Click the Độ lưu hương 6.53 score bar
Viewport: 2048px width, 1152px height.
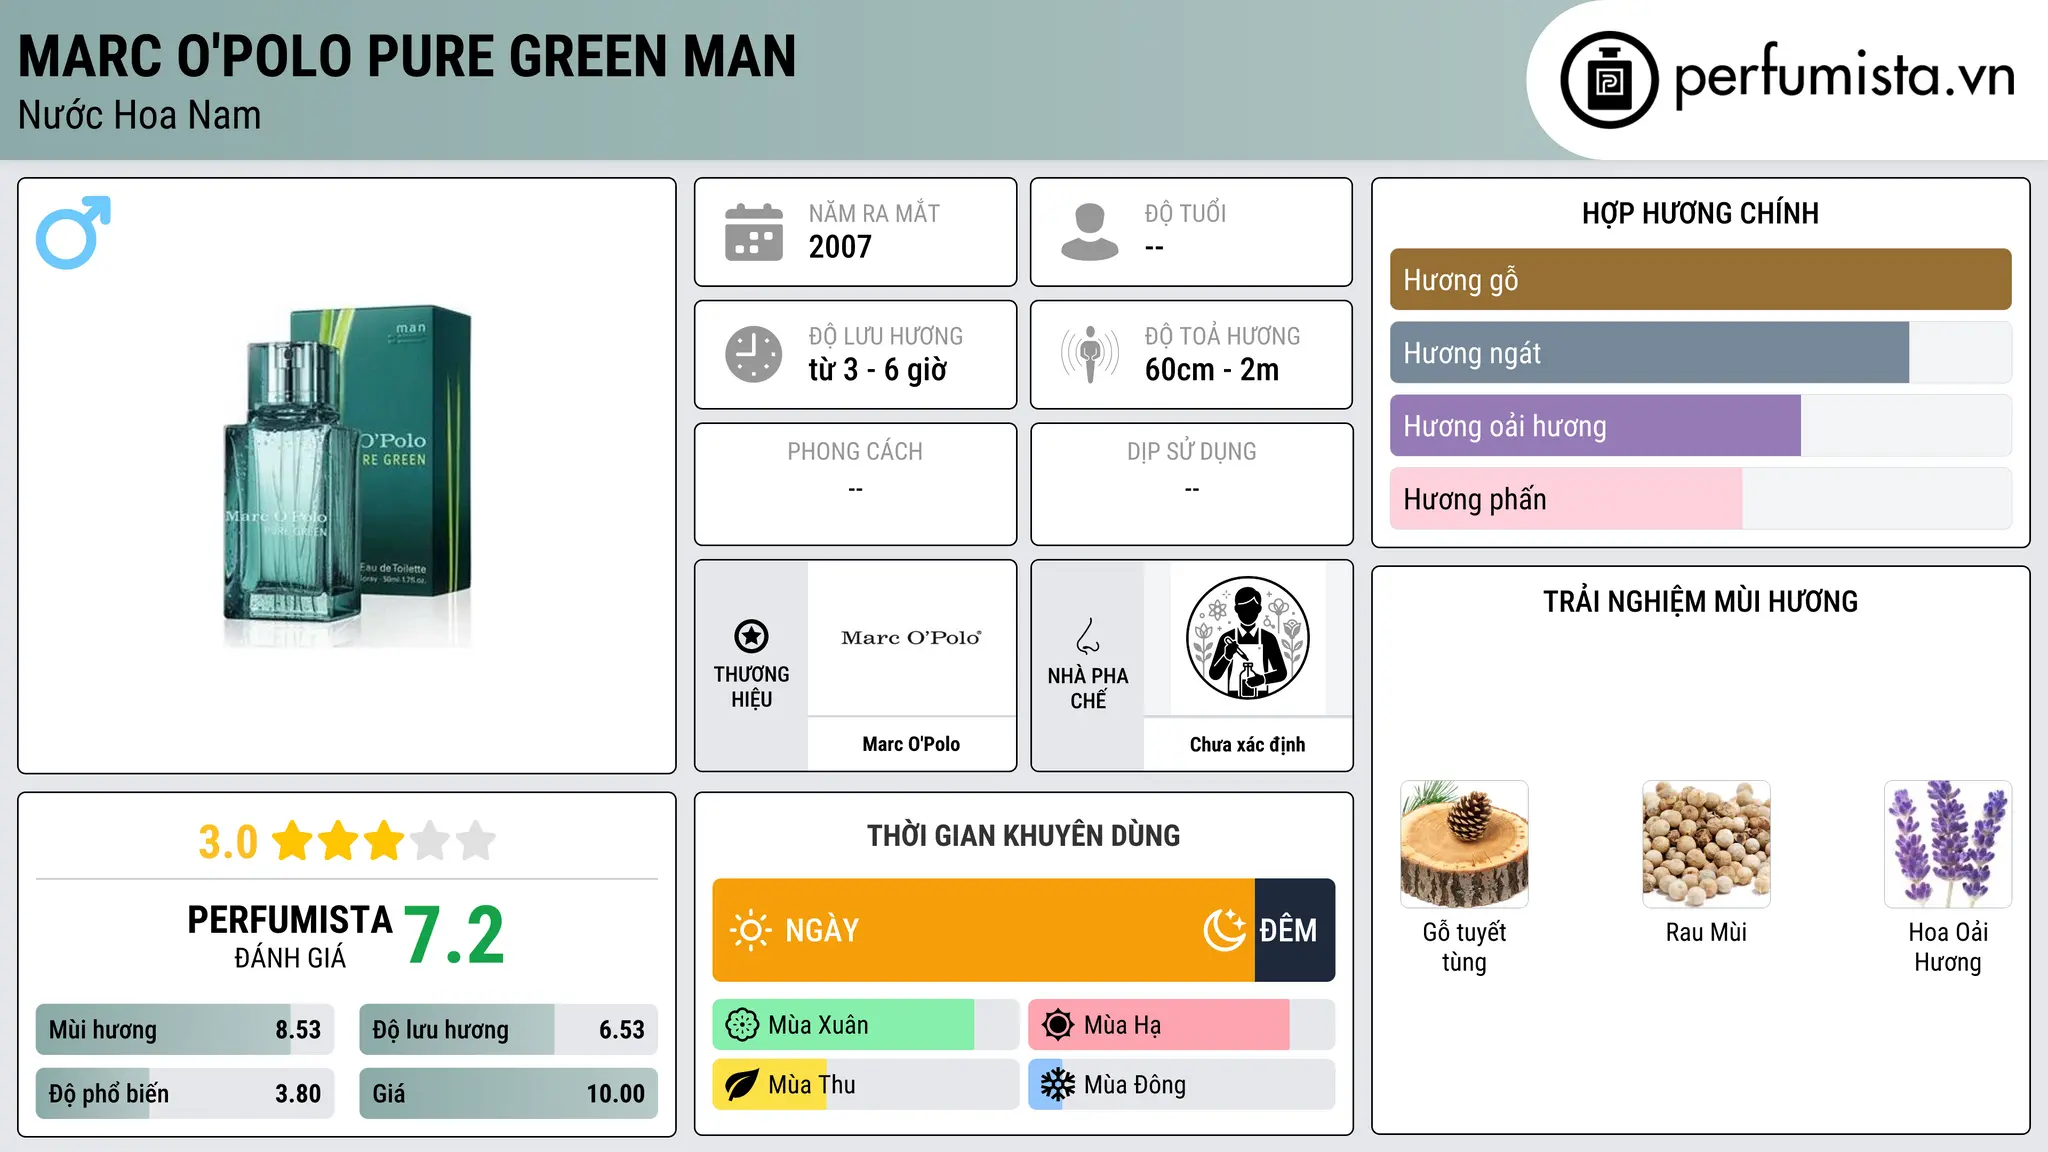pos(509,1030)
